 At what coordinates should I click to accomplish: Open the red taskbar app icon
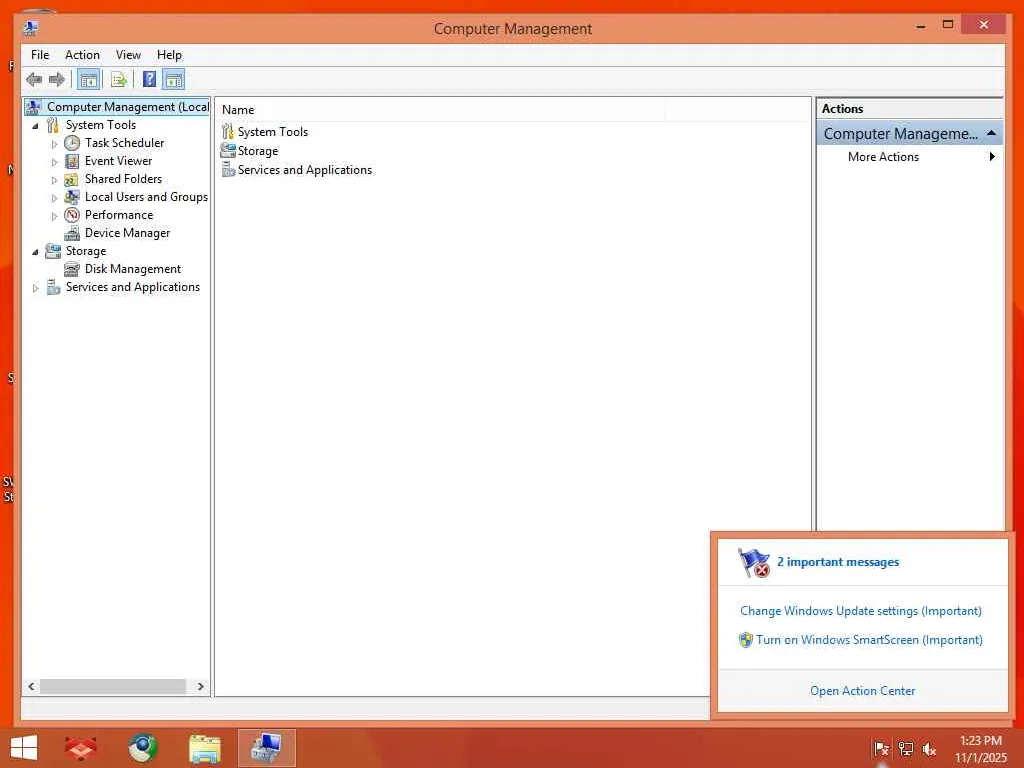(81, 748)
